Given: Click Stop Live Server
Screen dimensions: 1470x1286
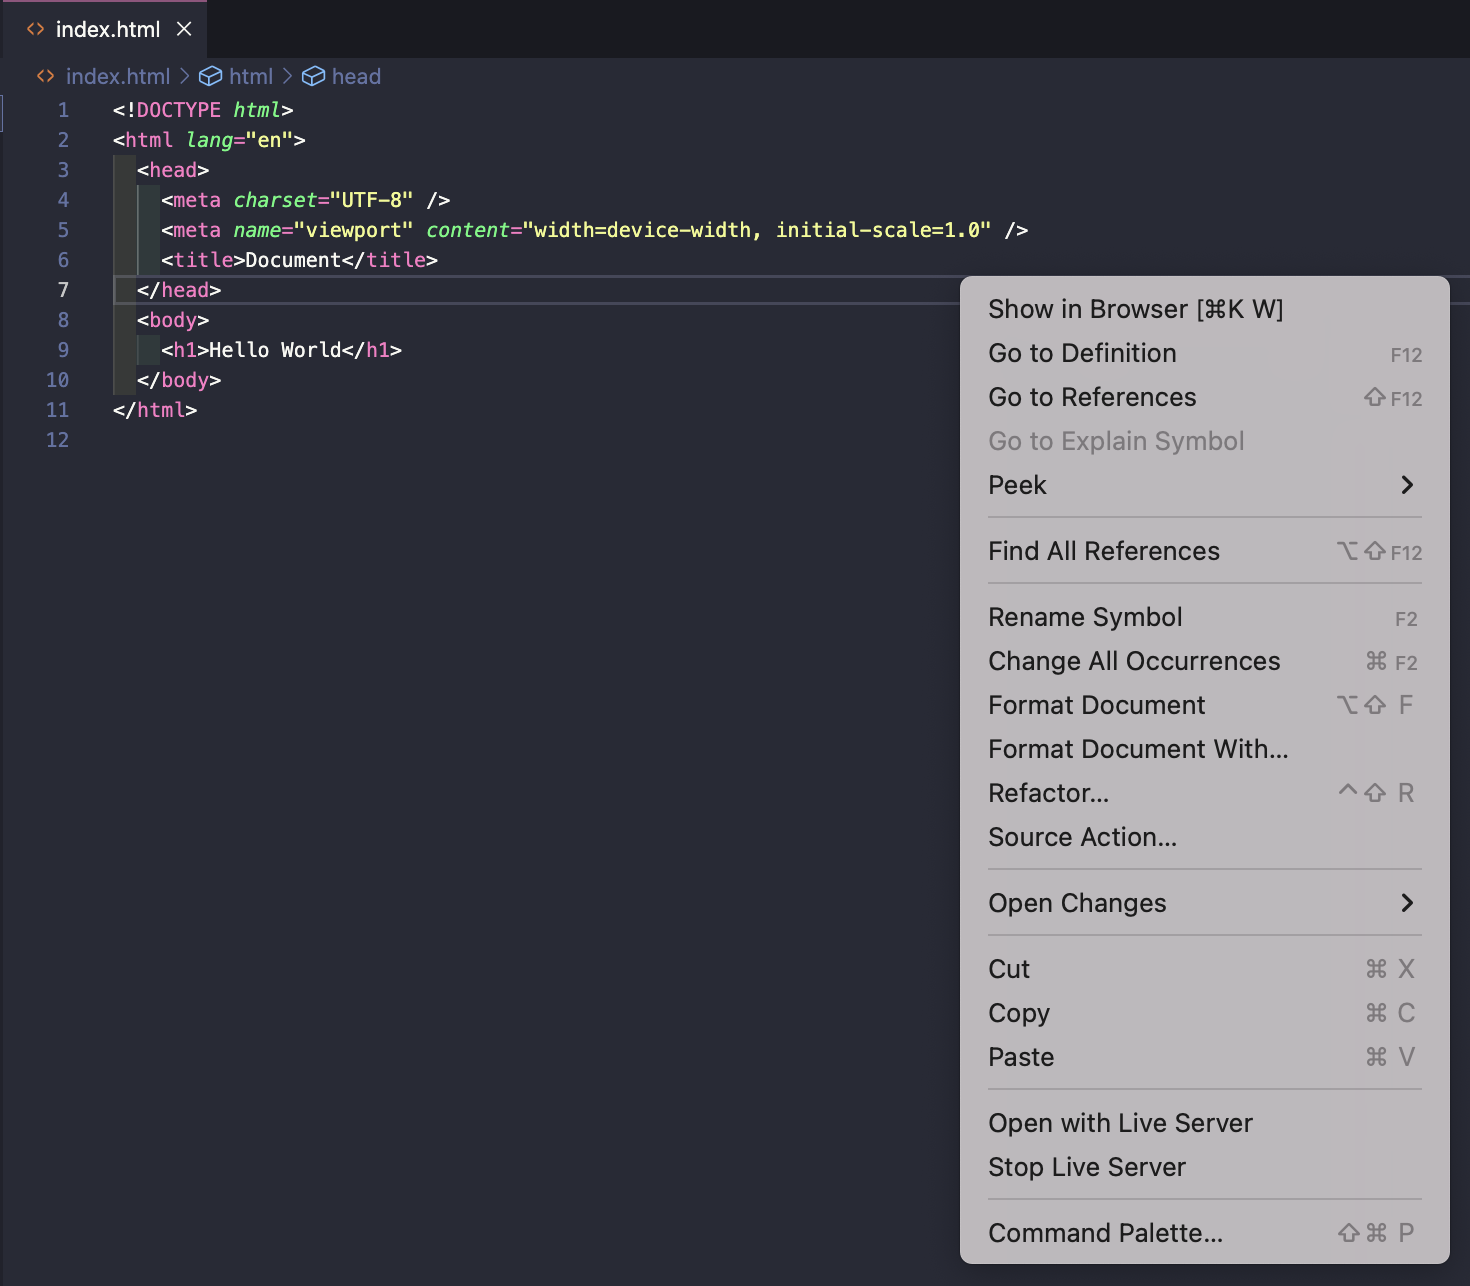Looking at the screenshot, I should pyautogui.click(x=1087, y=1167).
